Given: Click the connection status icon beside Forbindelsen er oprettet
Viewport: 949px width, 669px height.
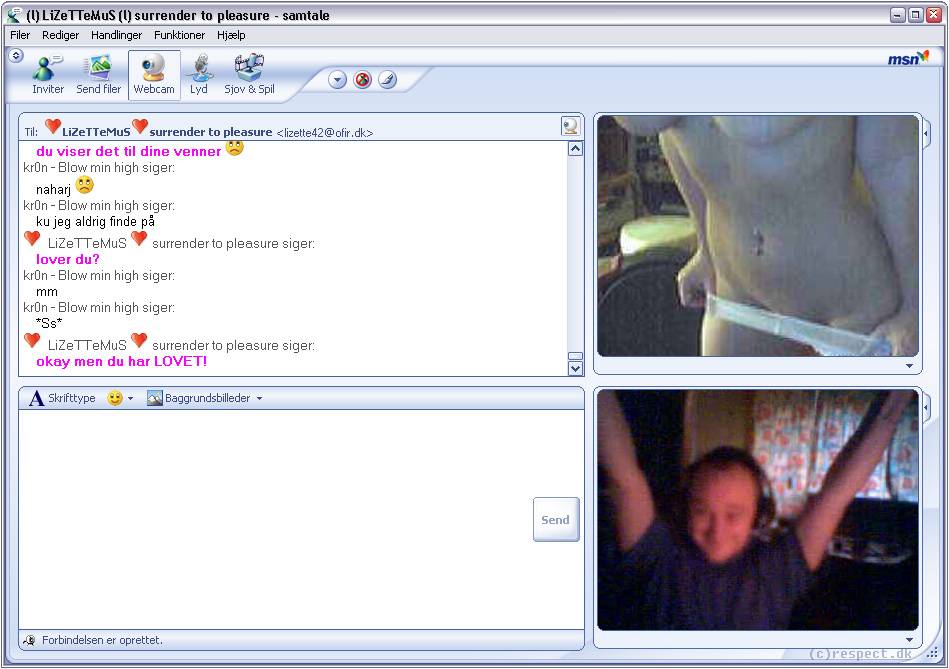Looking at the screenshot, I should (x=29, y=640).
